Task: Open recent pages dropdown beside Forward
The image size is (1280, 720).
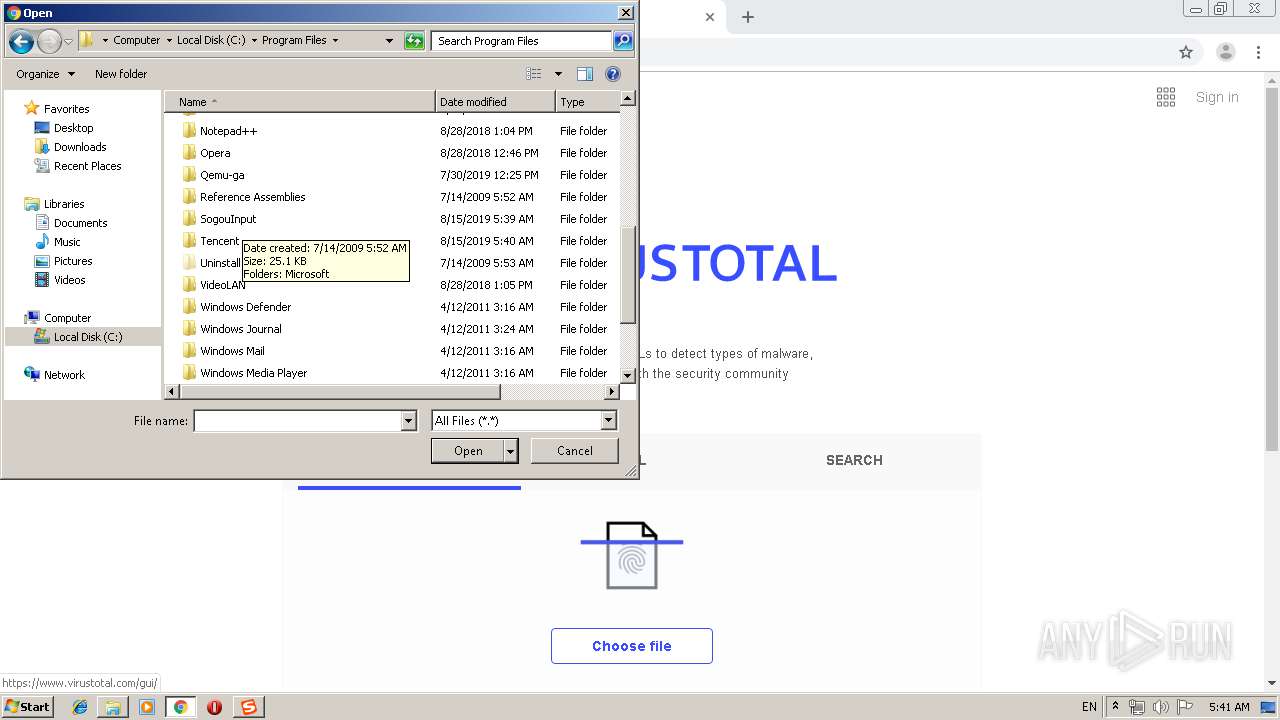Action: point(68,41)
